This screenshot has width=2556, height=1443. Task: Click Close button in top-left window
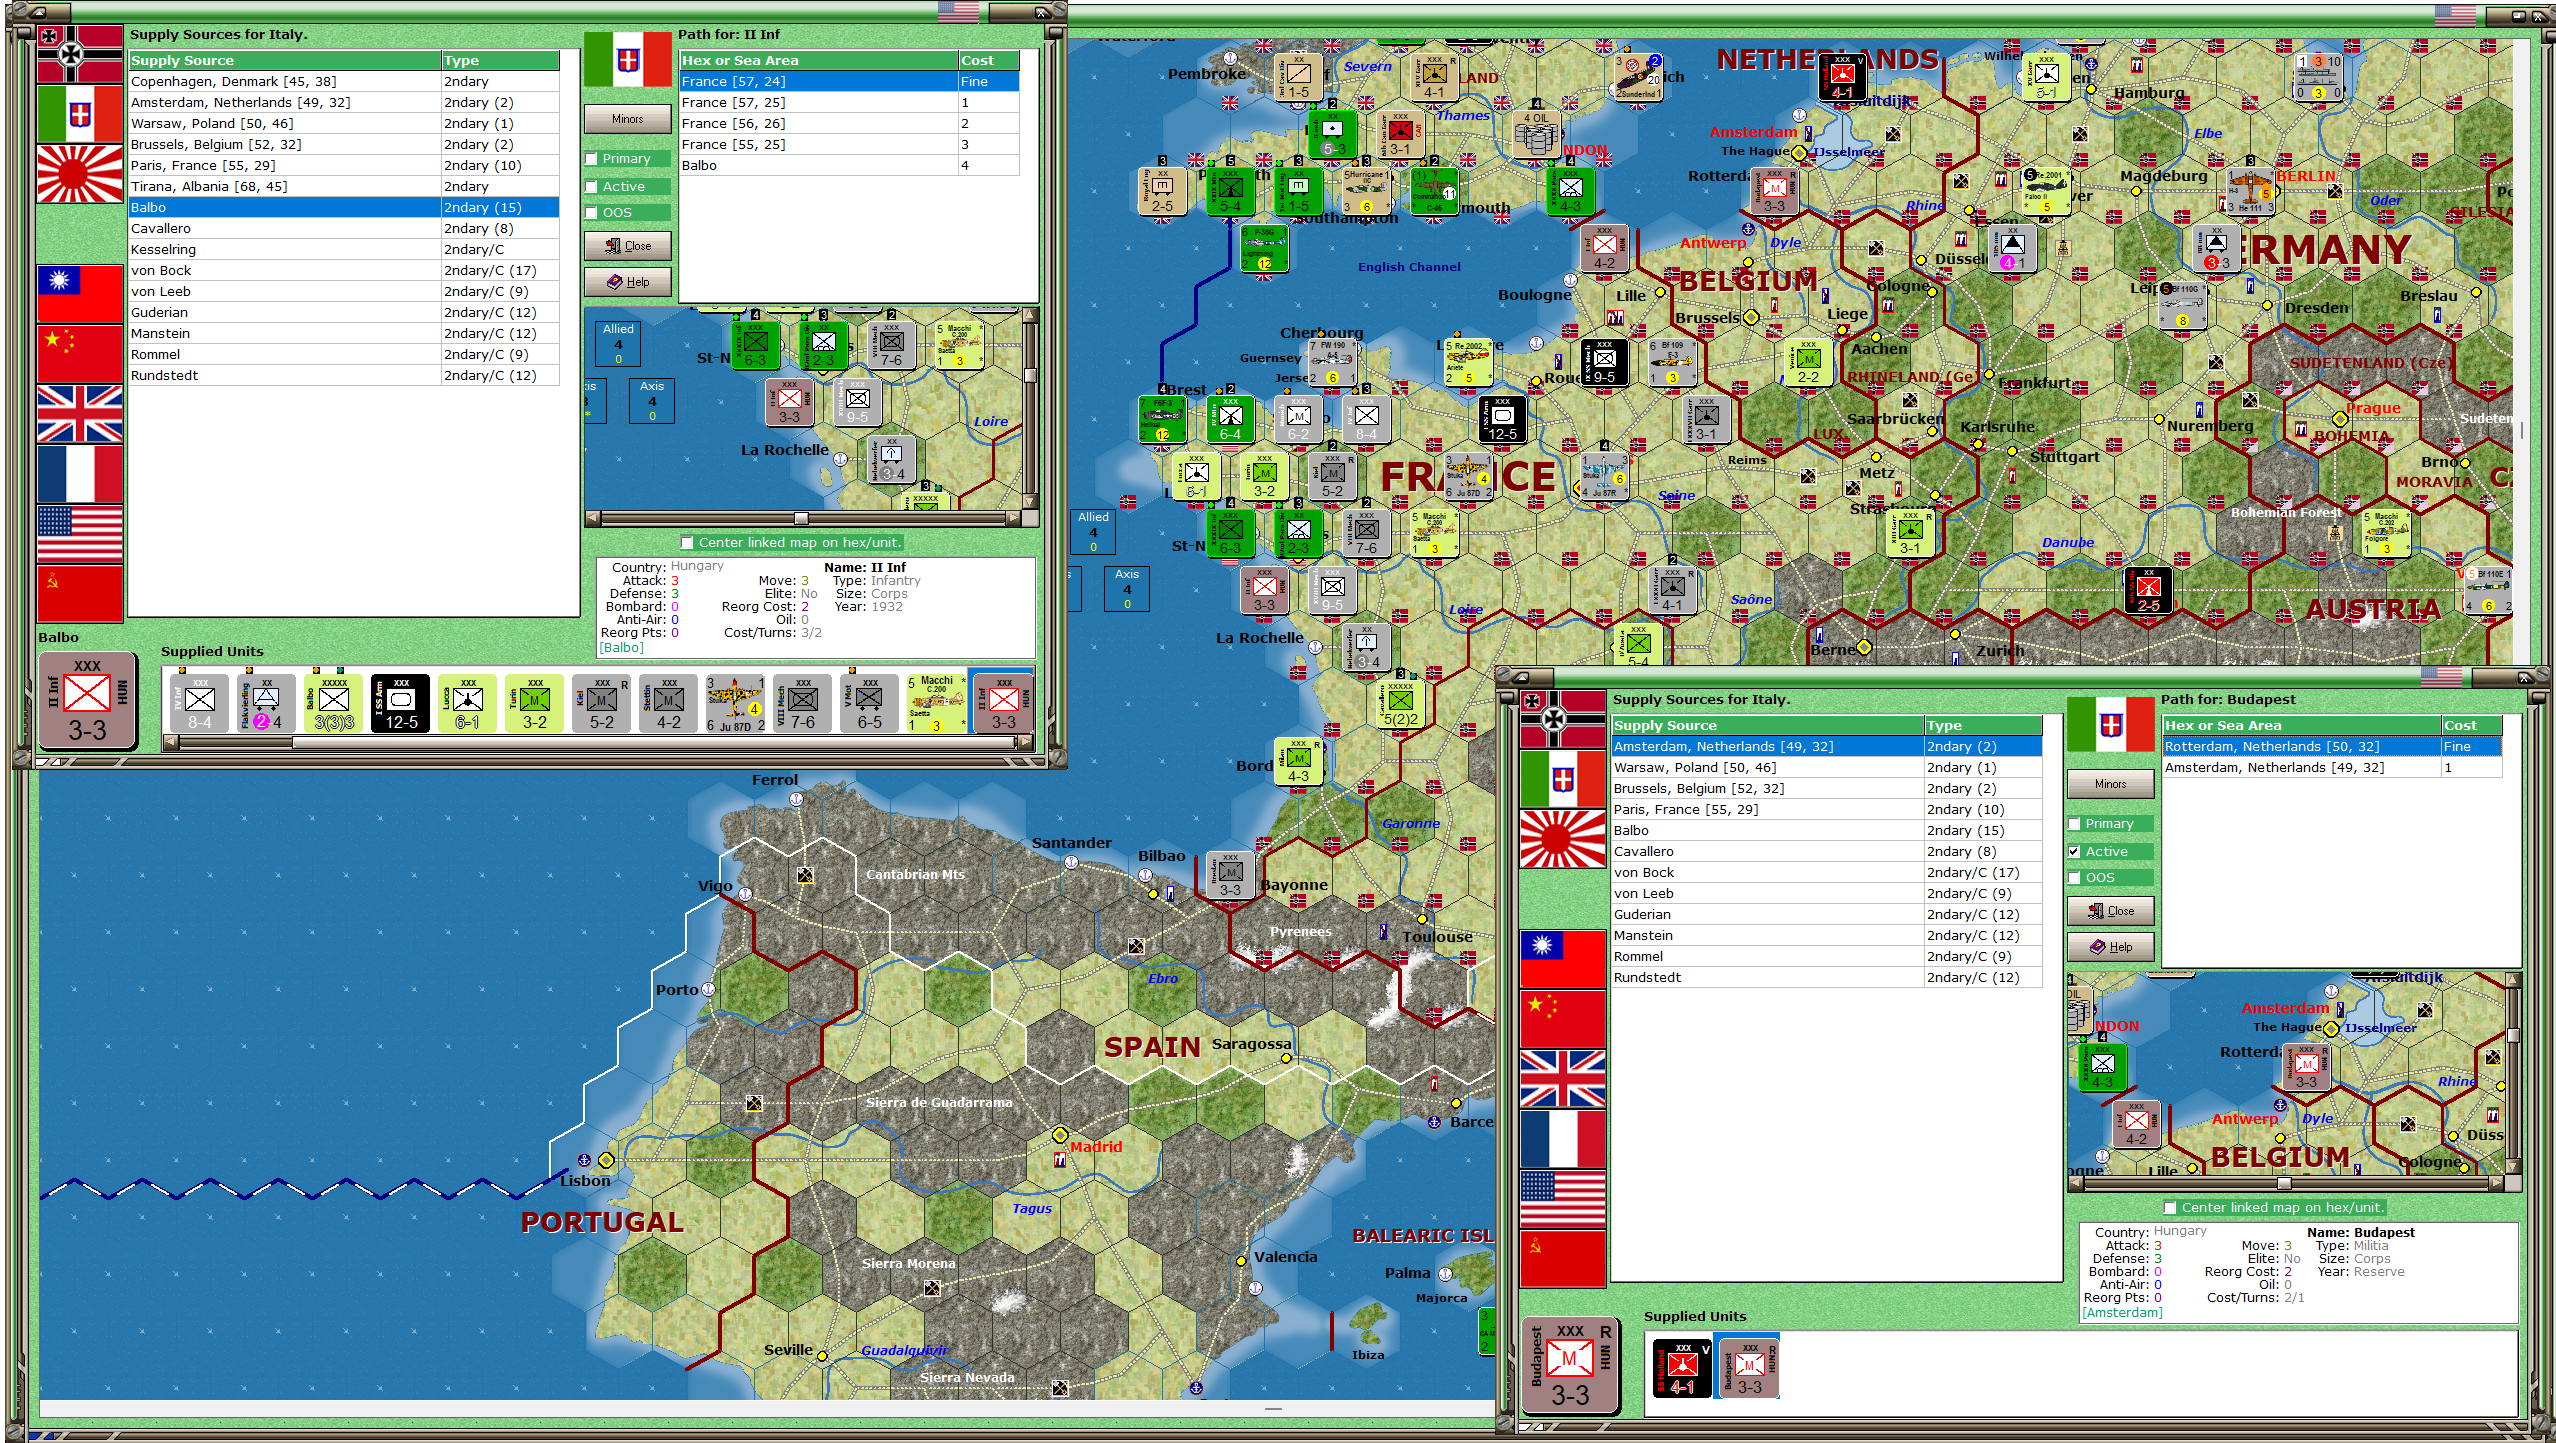628,246
